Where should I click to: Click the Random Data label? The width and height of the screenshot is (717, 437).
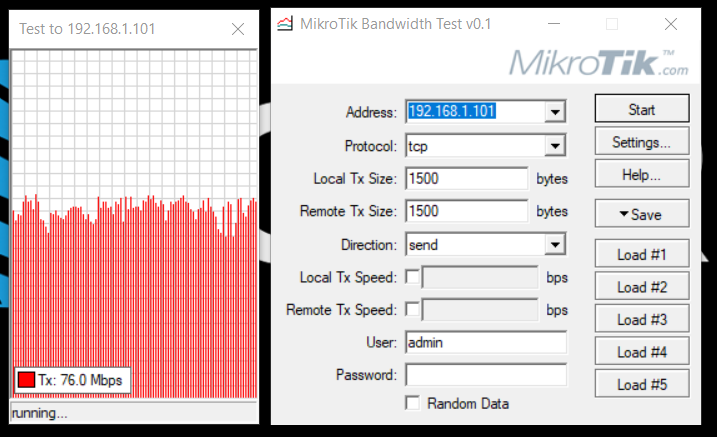pyautogui.click(x=468, y=403)
